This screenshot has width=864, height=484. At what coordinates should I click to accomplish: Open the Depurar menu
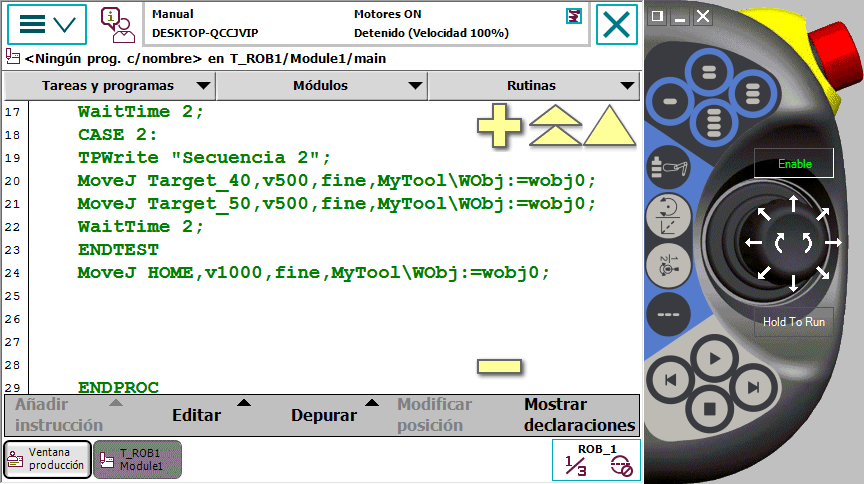tap(324, 415)
